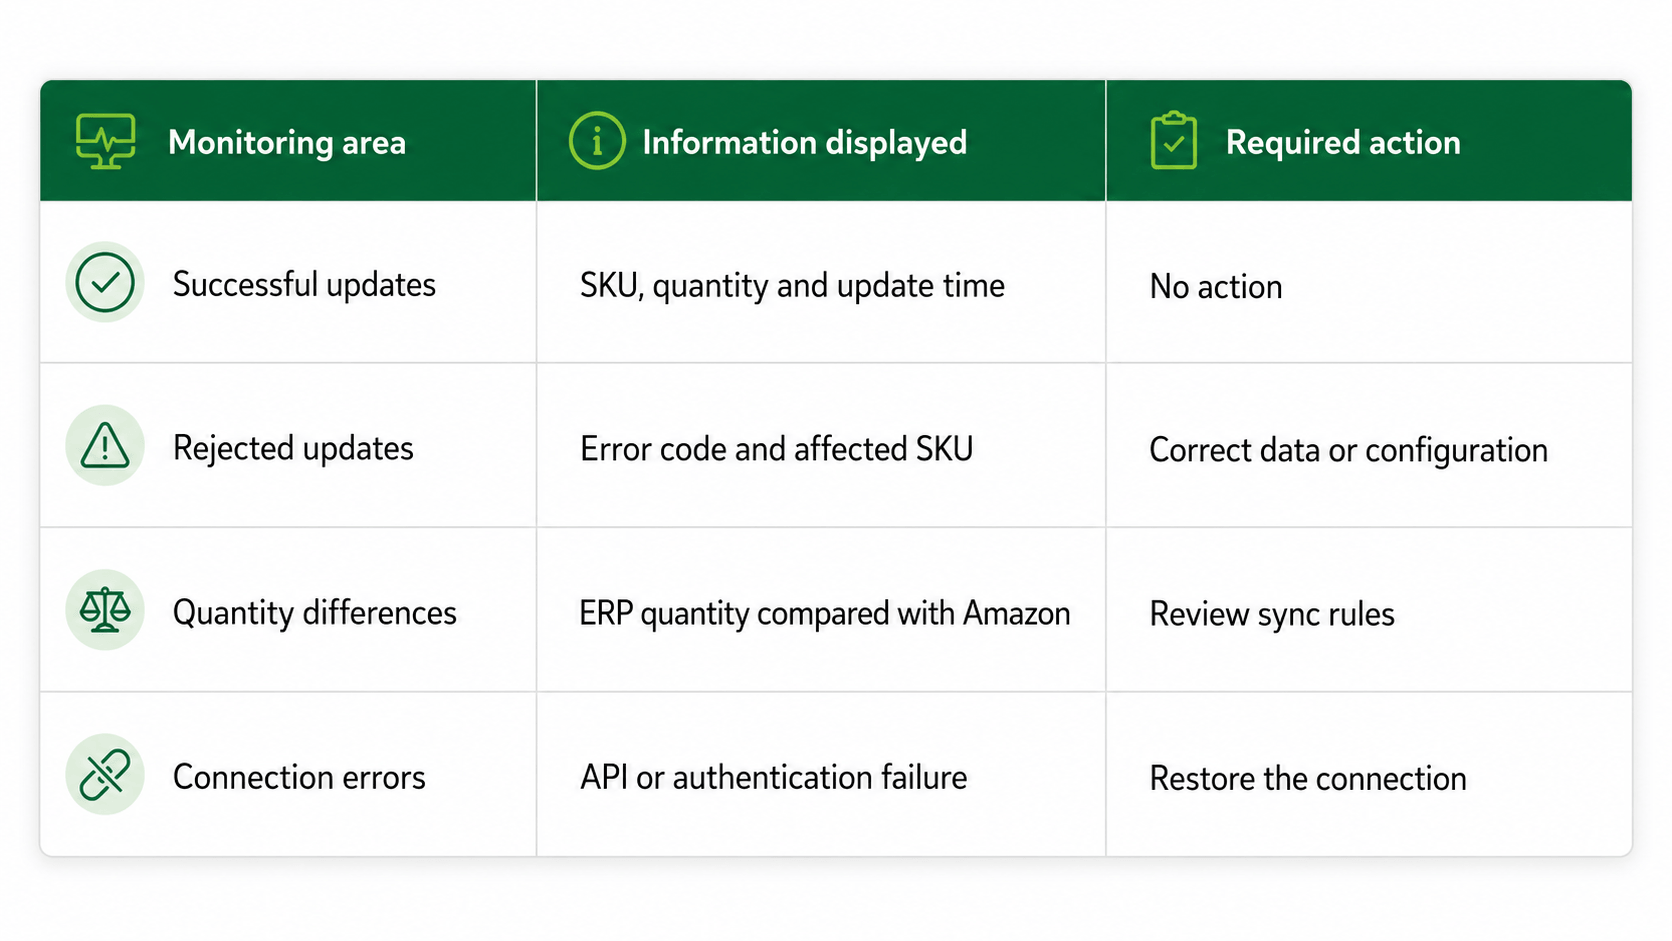The width and height of the screenshot is (1672, 941).
Task: Click the Connection errors row label
Action: click(x=299, y=777)
